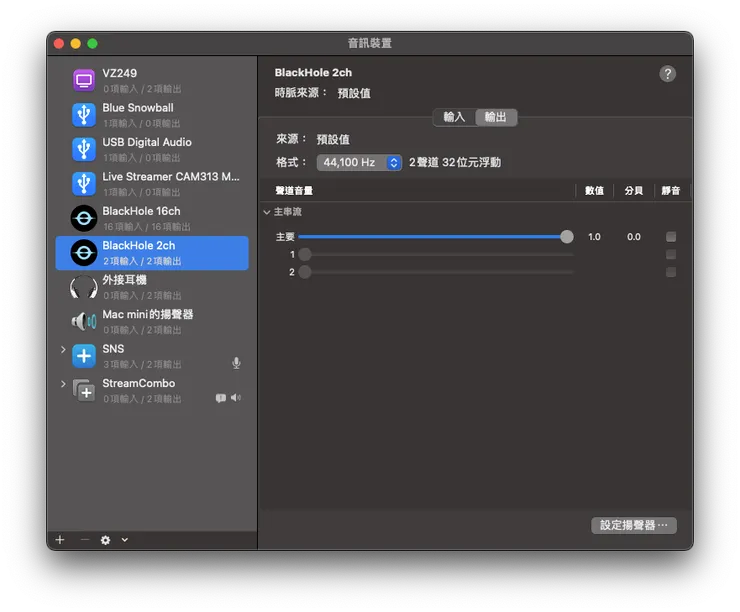Switch to the 輸出 tab

496,117
